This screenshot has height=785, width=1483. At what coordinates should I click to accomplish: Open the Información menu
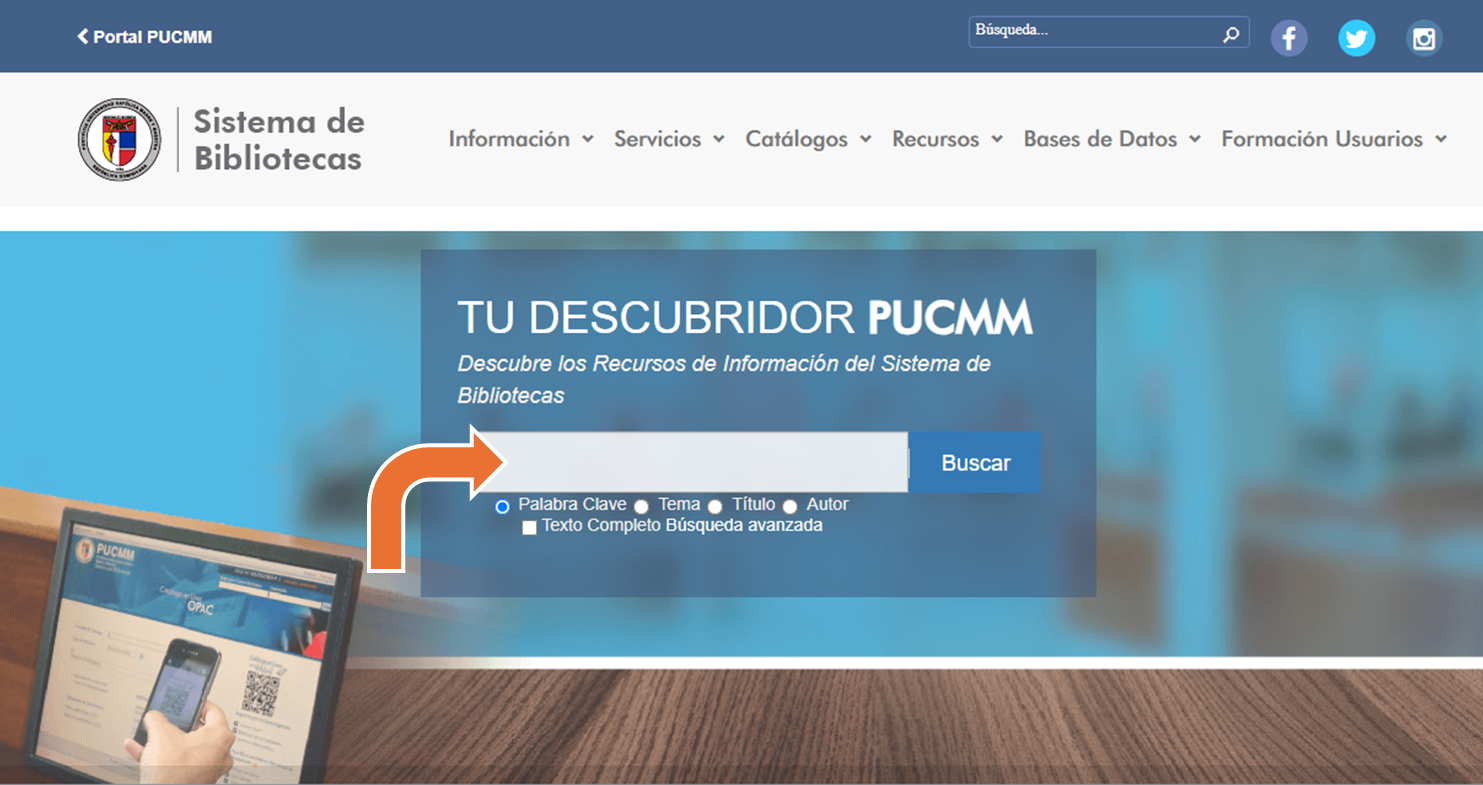point(509,139)
